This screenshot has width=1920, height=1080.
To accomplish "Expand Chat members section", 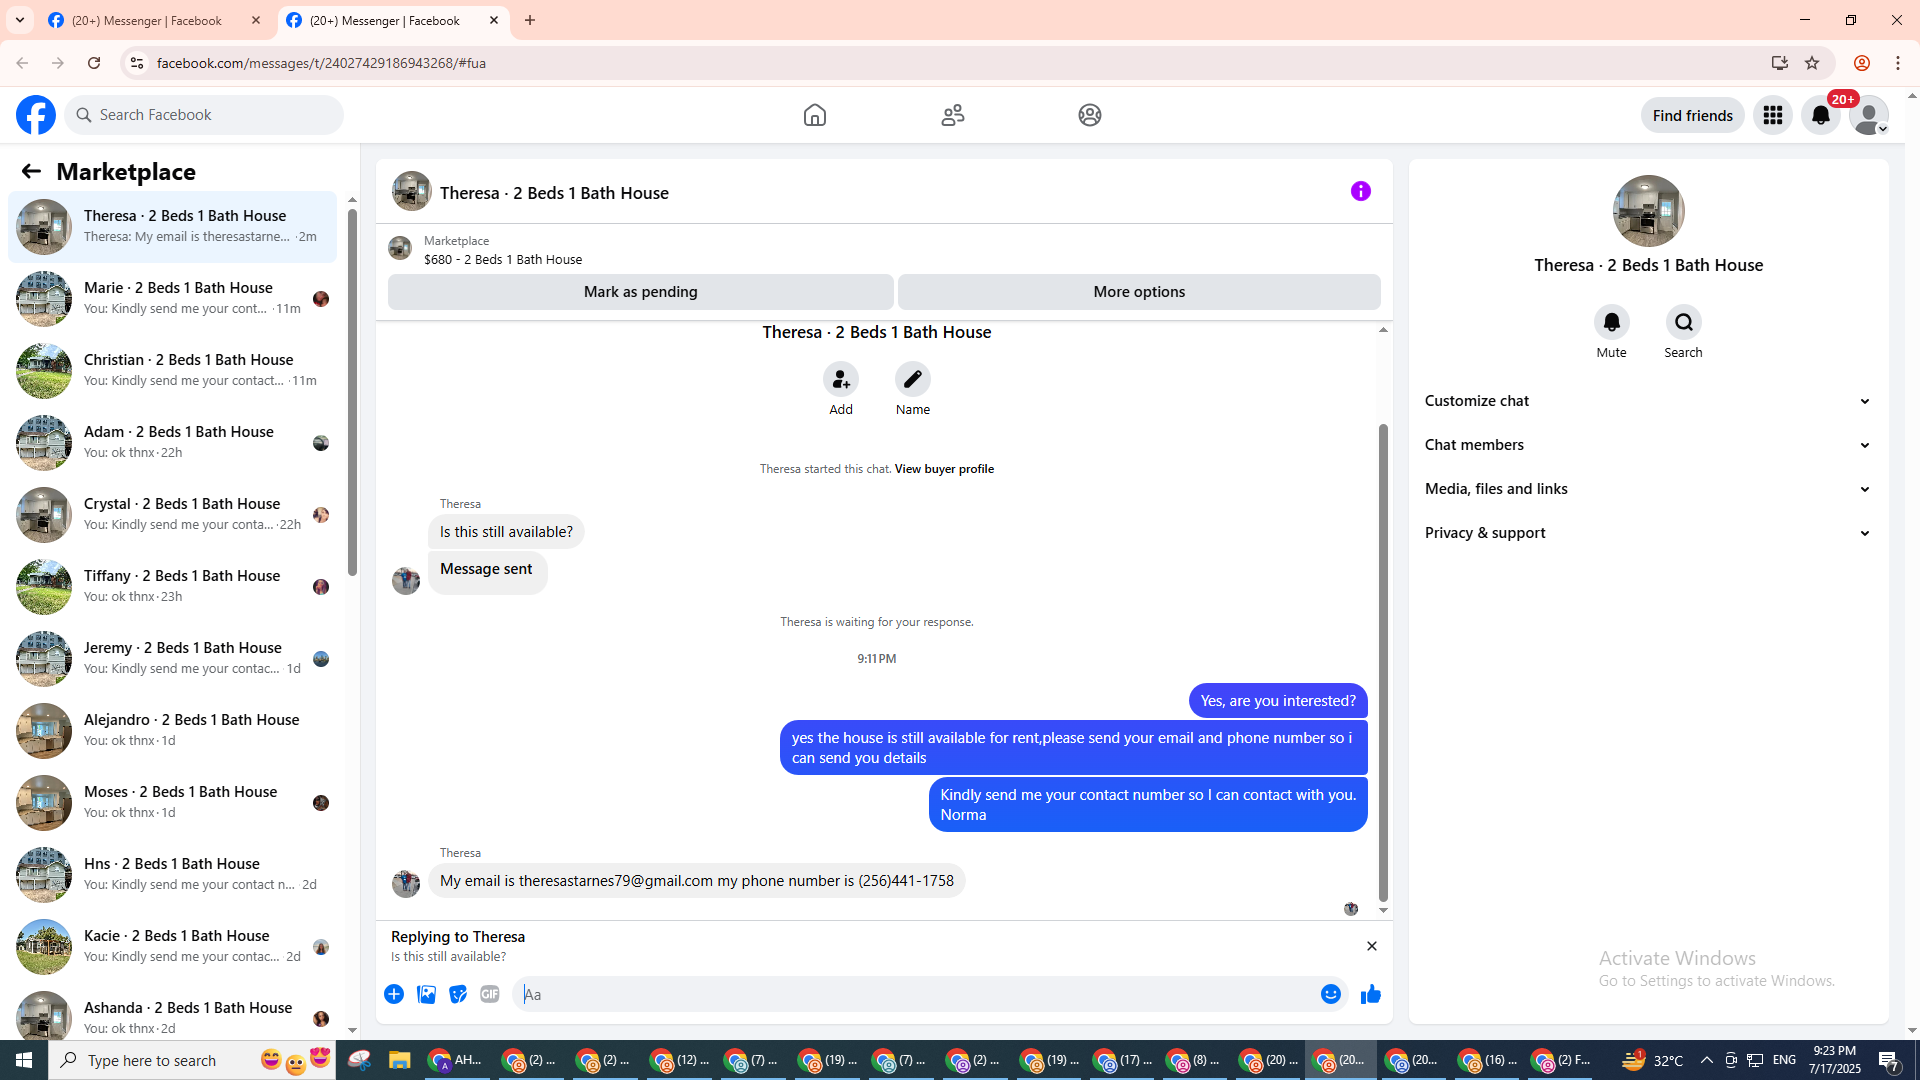I will [1649, 445].
